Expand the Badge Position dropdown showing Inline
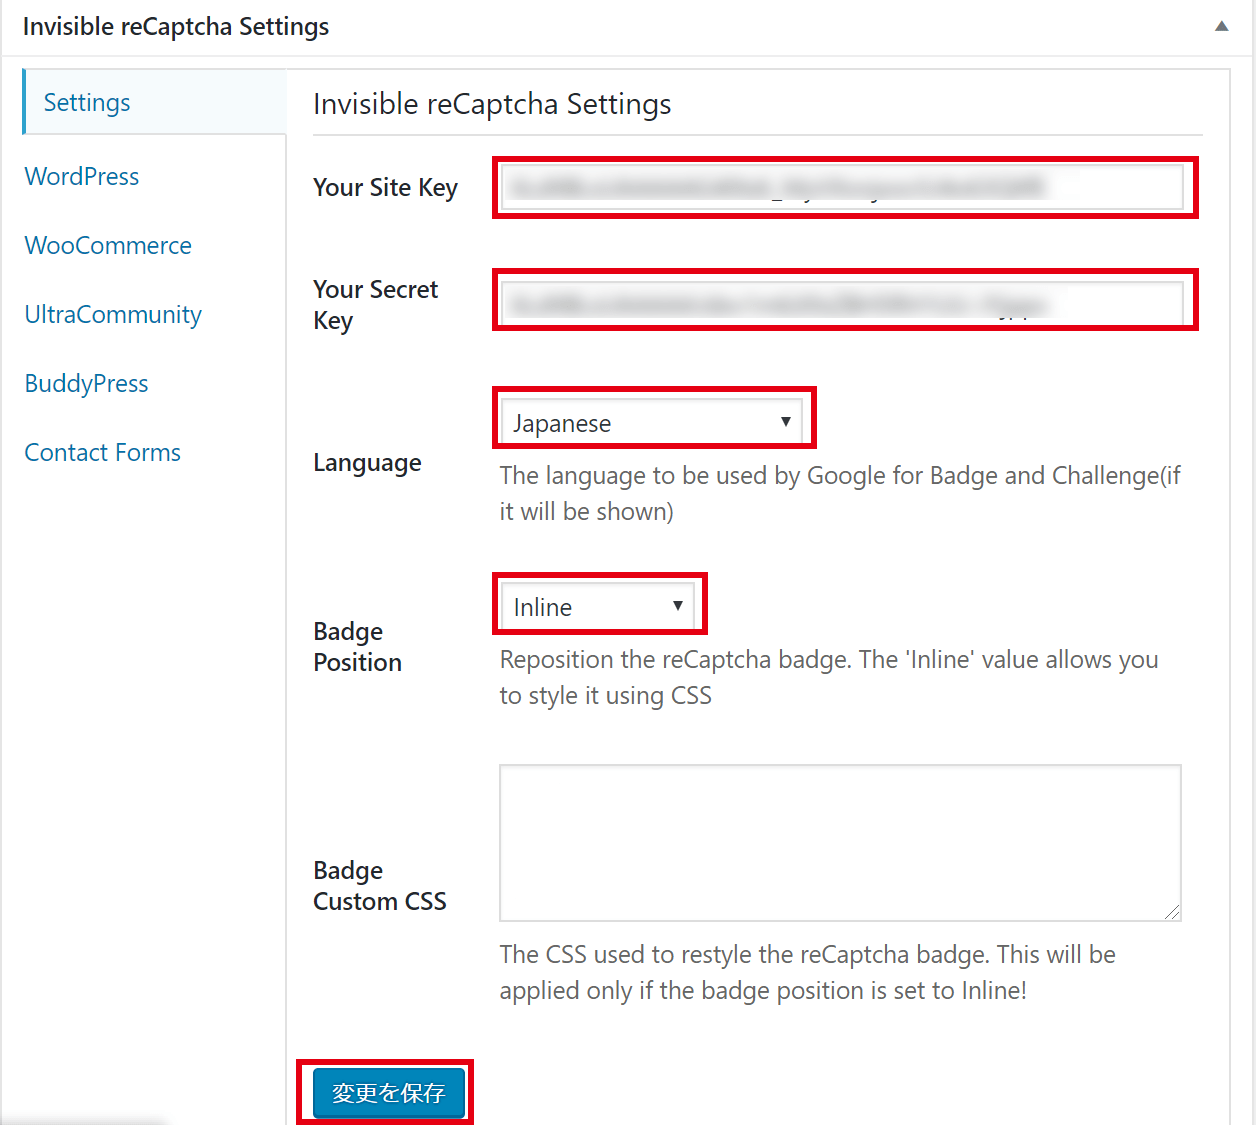1256x1125 pixels. tap(597, 607)
